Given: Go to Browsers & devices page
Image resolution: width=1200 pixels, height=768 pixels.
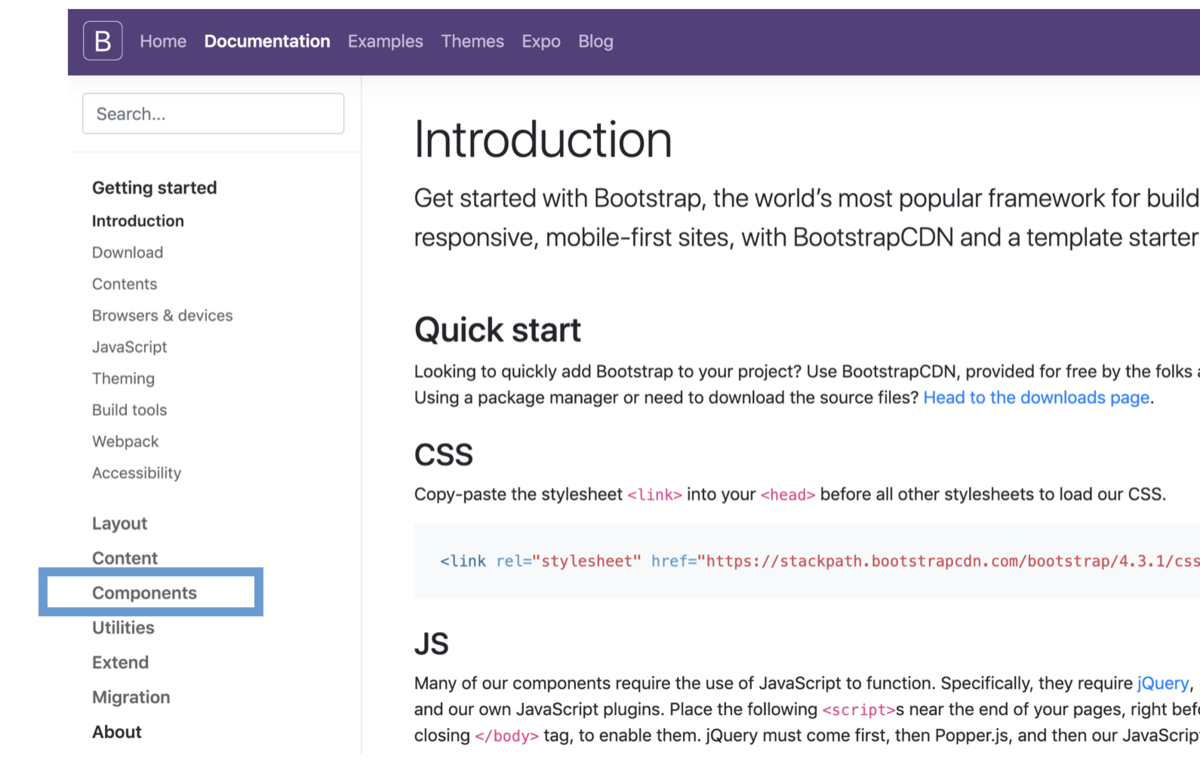Looking at the screenshot, I should (162, 315).
